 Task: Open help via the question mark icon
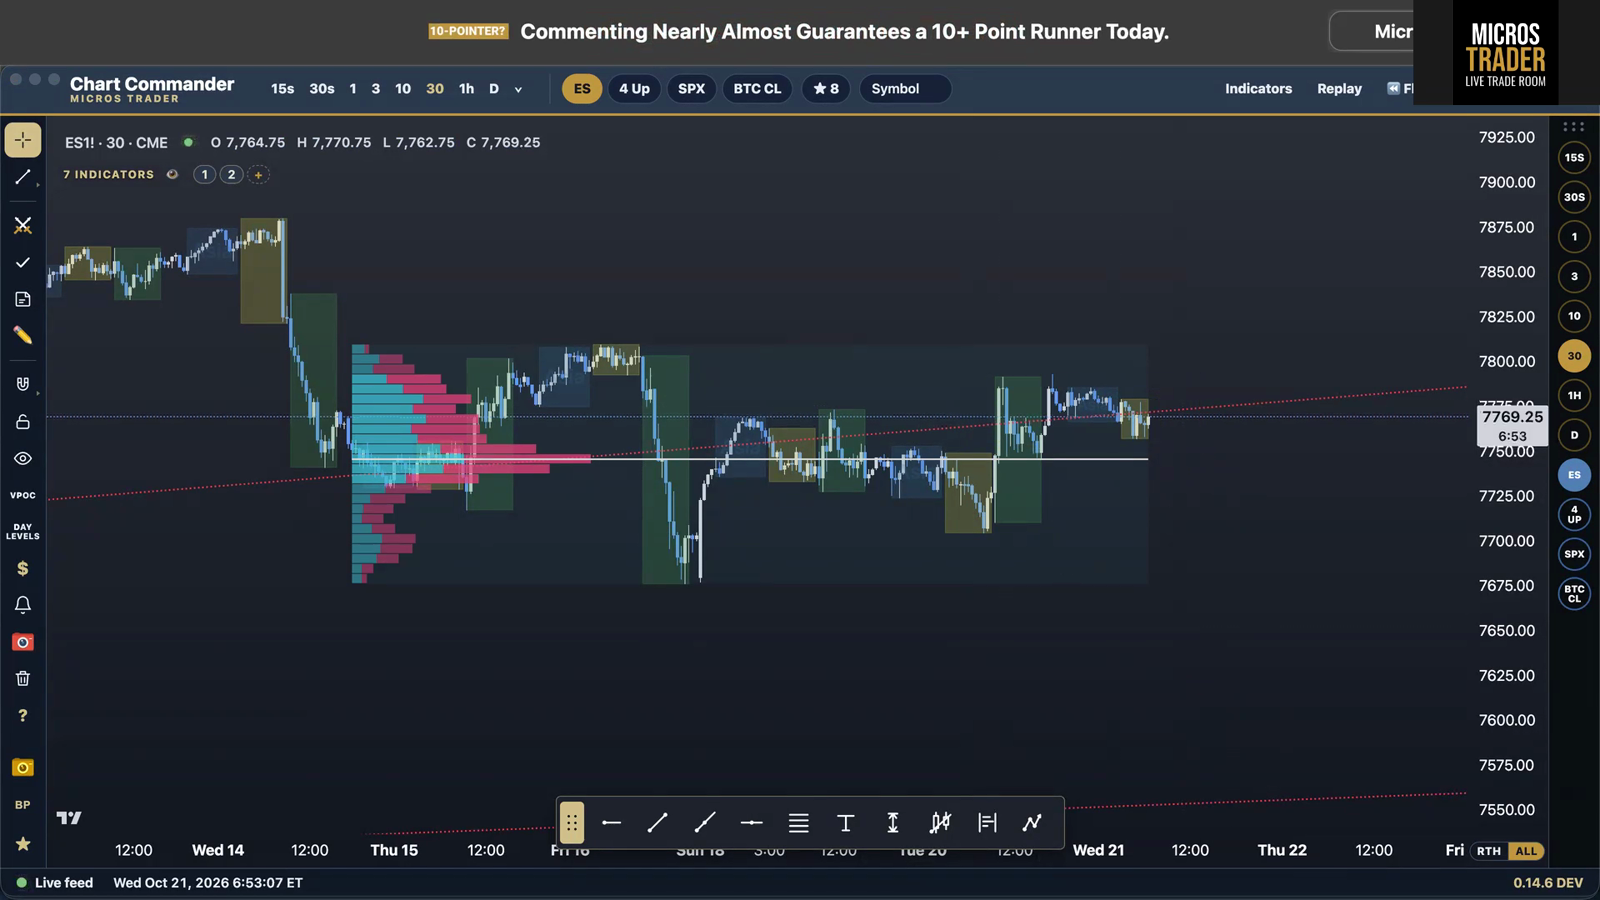[23, 715]
